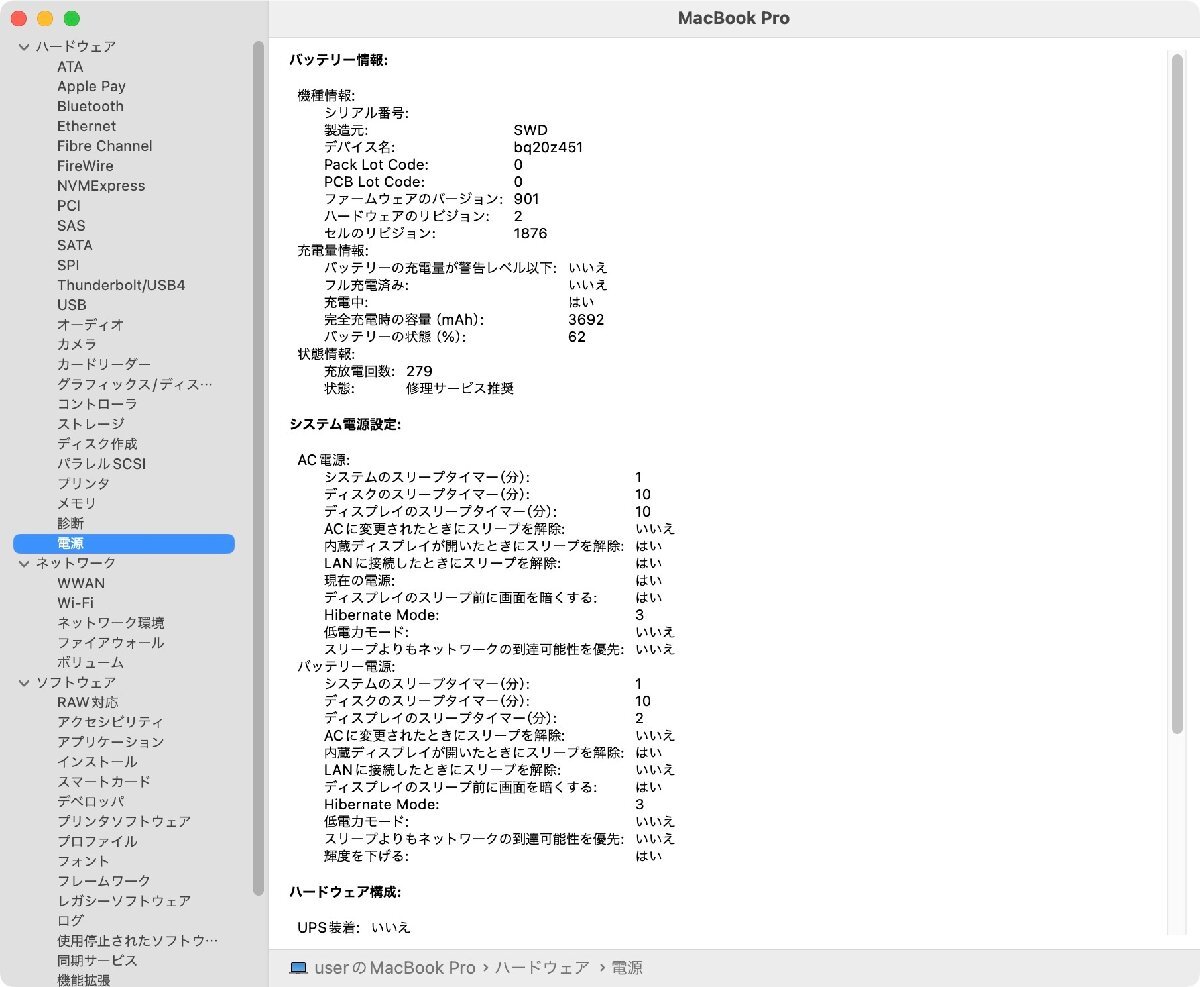
Task: Collapse the ハードウェア section
Action: pos(24,47)
